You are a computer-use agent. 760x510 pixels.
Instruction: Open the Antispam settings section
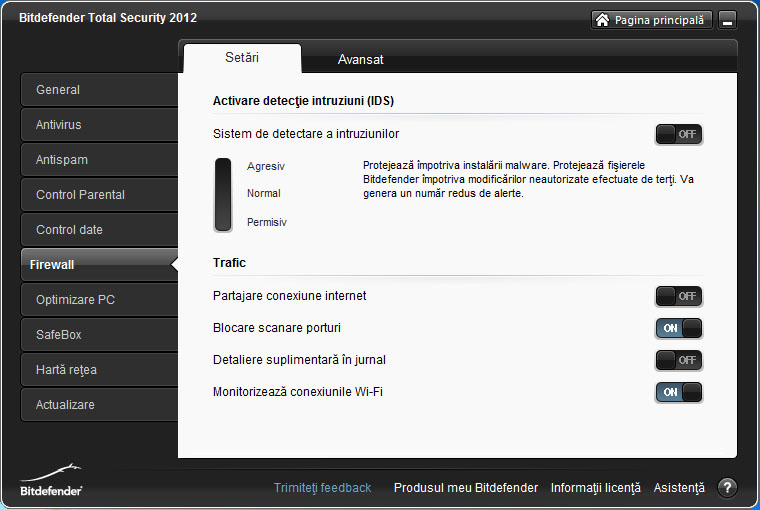98,160
